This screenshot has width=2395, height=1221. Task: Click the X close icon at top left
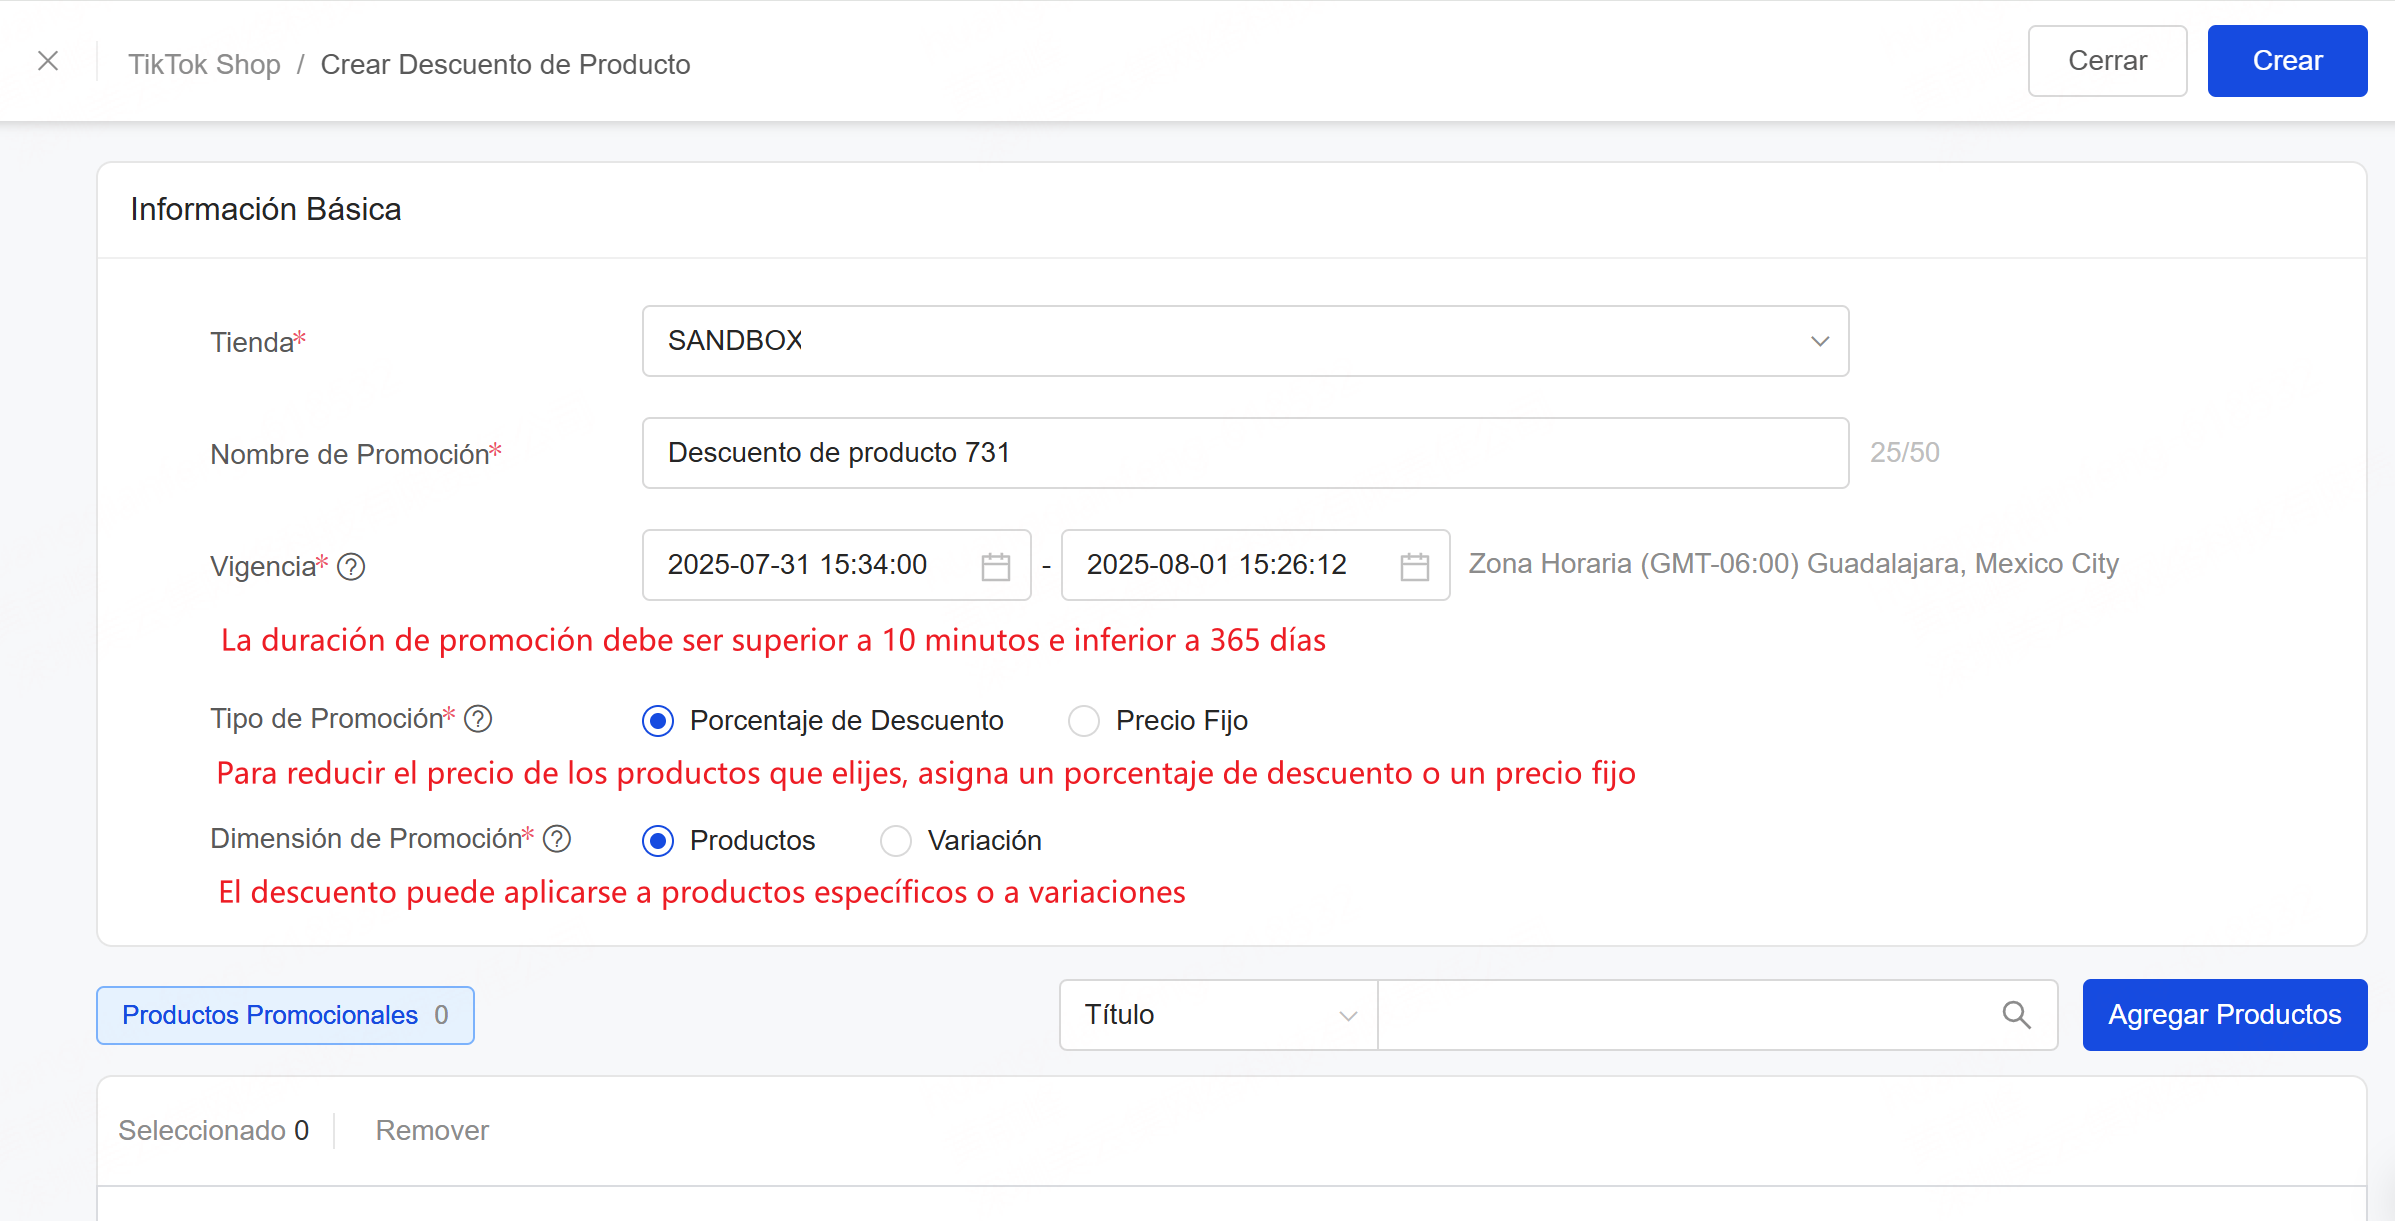48,61
